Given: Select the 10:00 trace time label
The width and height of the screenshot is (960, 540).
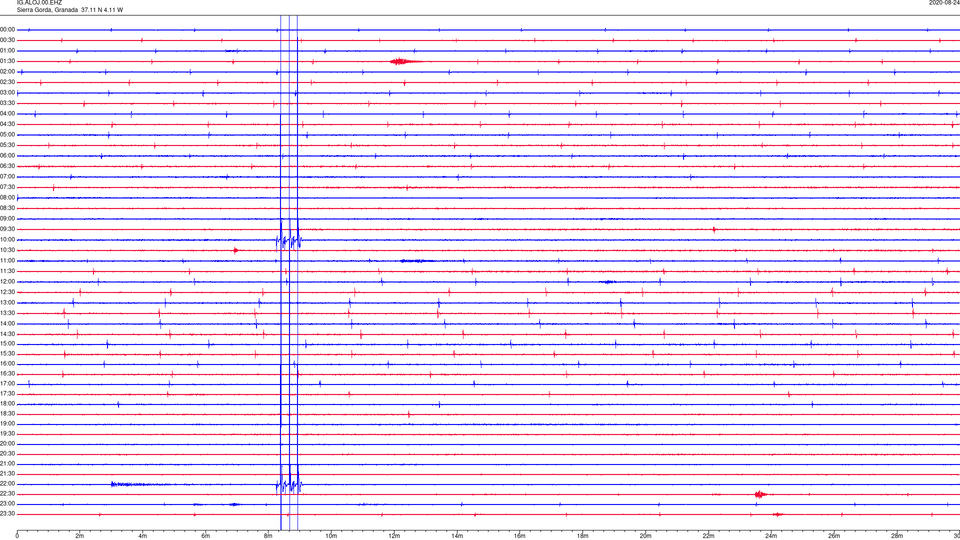Looking at the screenshot, I should click(7, 239).
